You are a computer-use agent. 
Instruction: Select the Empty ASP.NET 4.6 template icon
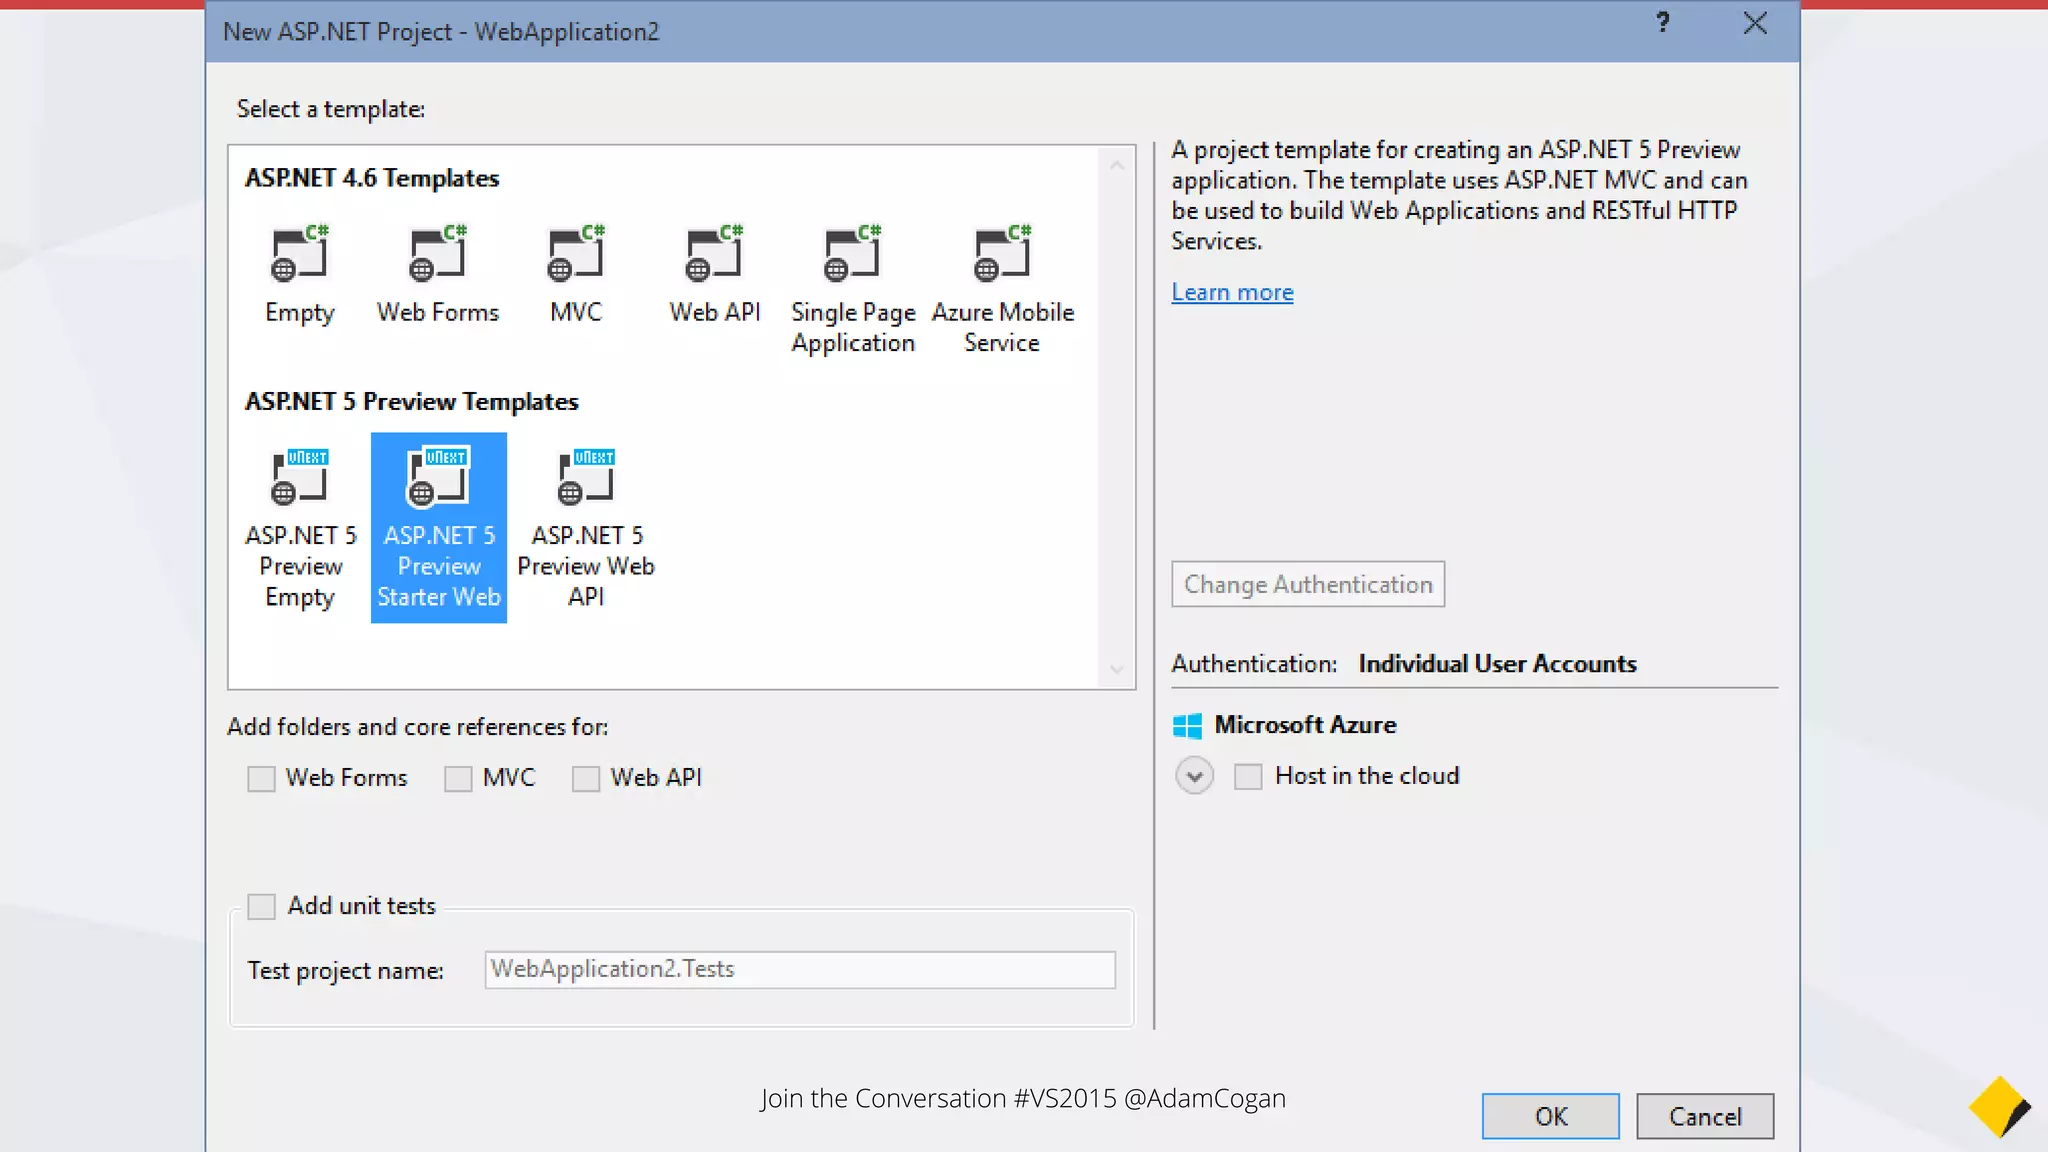pos(299,253)
